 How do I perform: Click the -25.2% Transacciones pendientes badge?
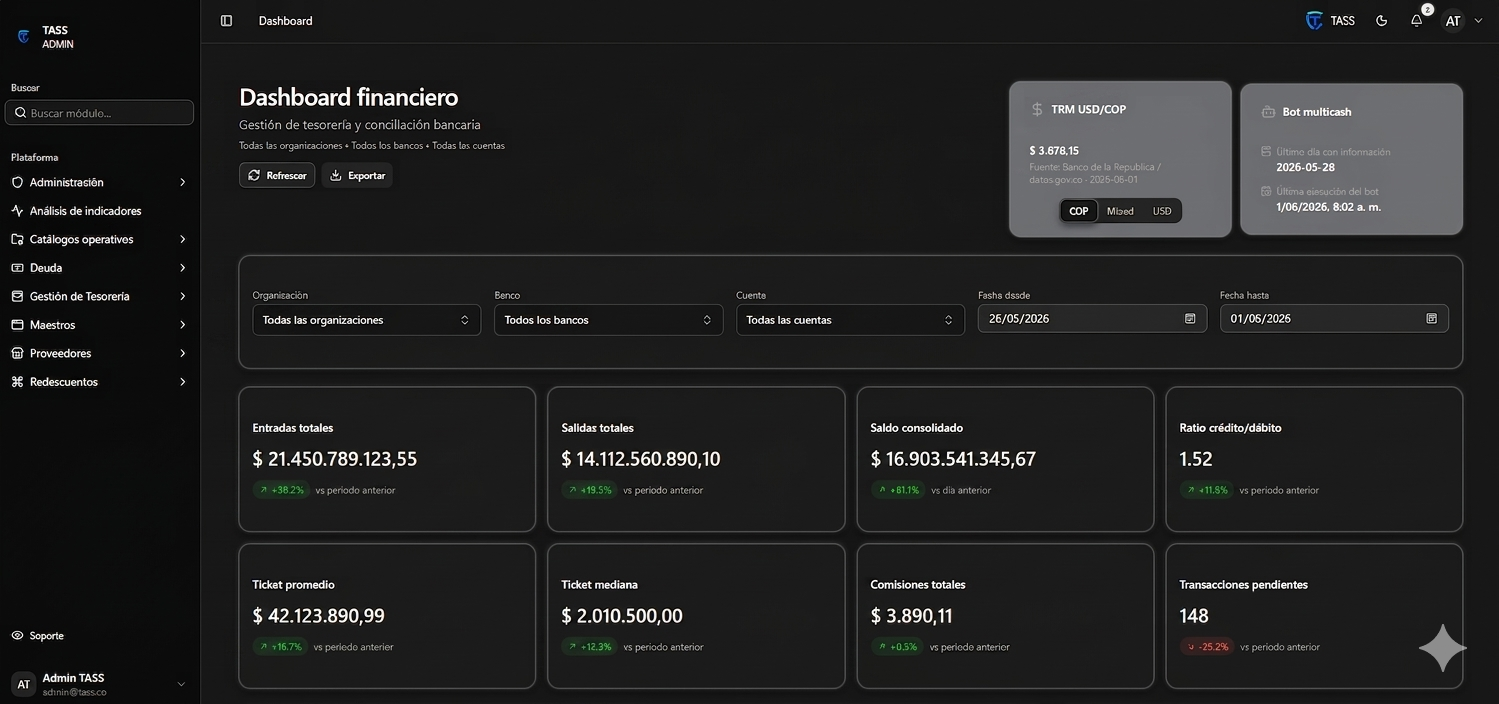pyautogui.click(x=1207, y=647)
